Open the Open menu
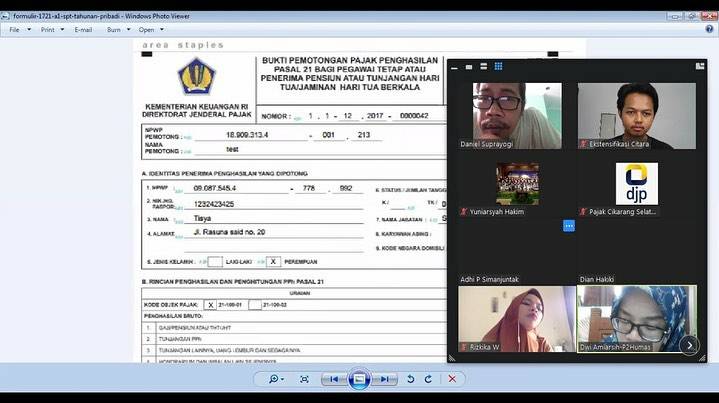This screenshot has width=719, height=403. tap(149, 30)
